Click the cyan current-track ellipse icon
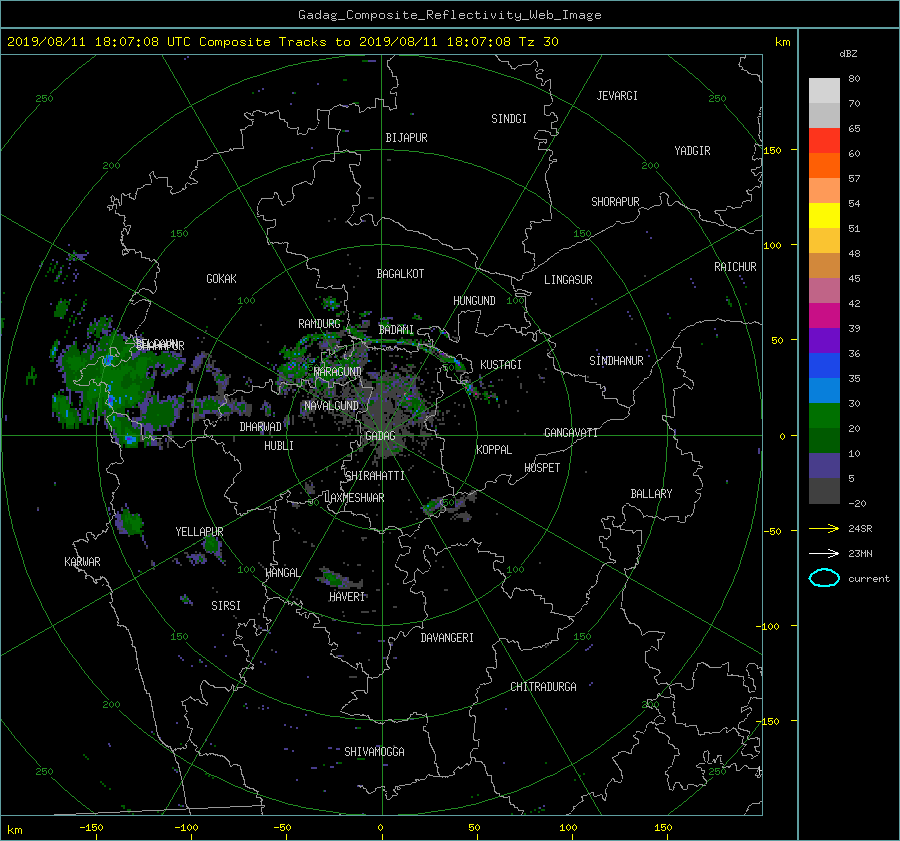 pos(824,578)
